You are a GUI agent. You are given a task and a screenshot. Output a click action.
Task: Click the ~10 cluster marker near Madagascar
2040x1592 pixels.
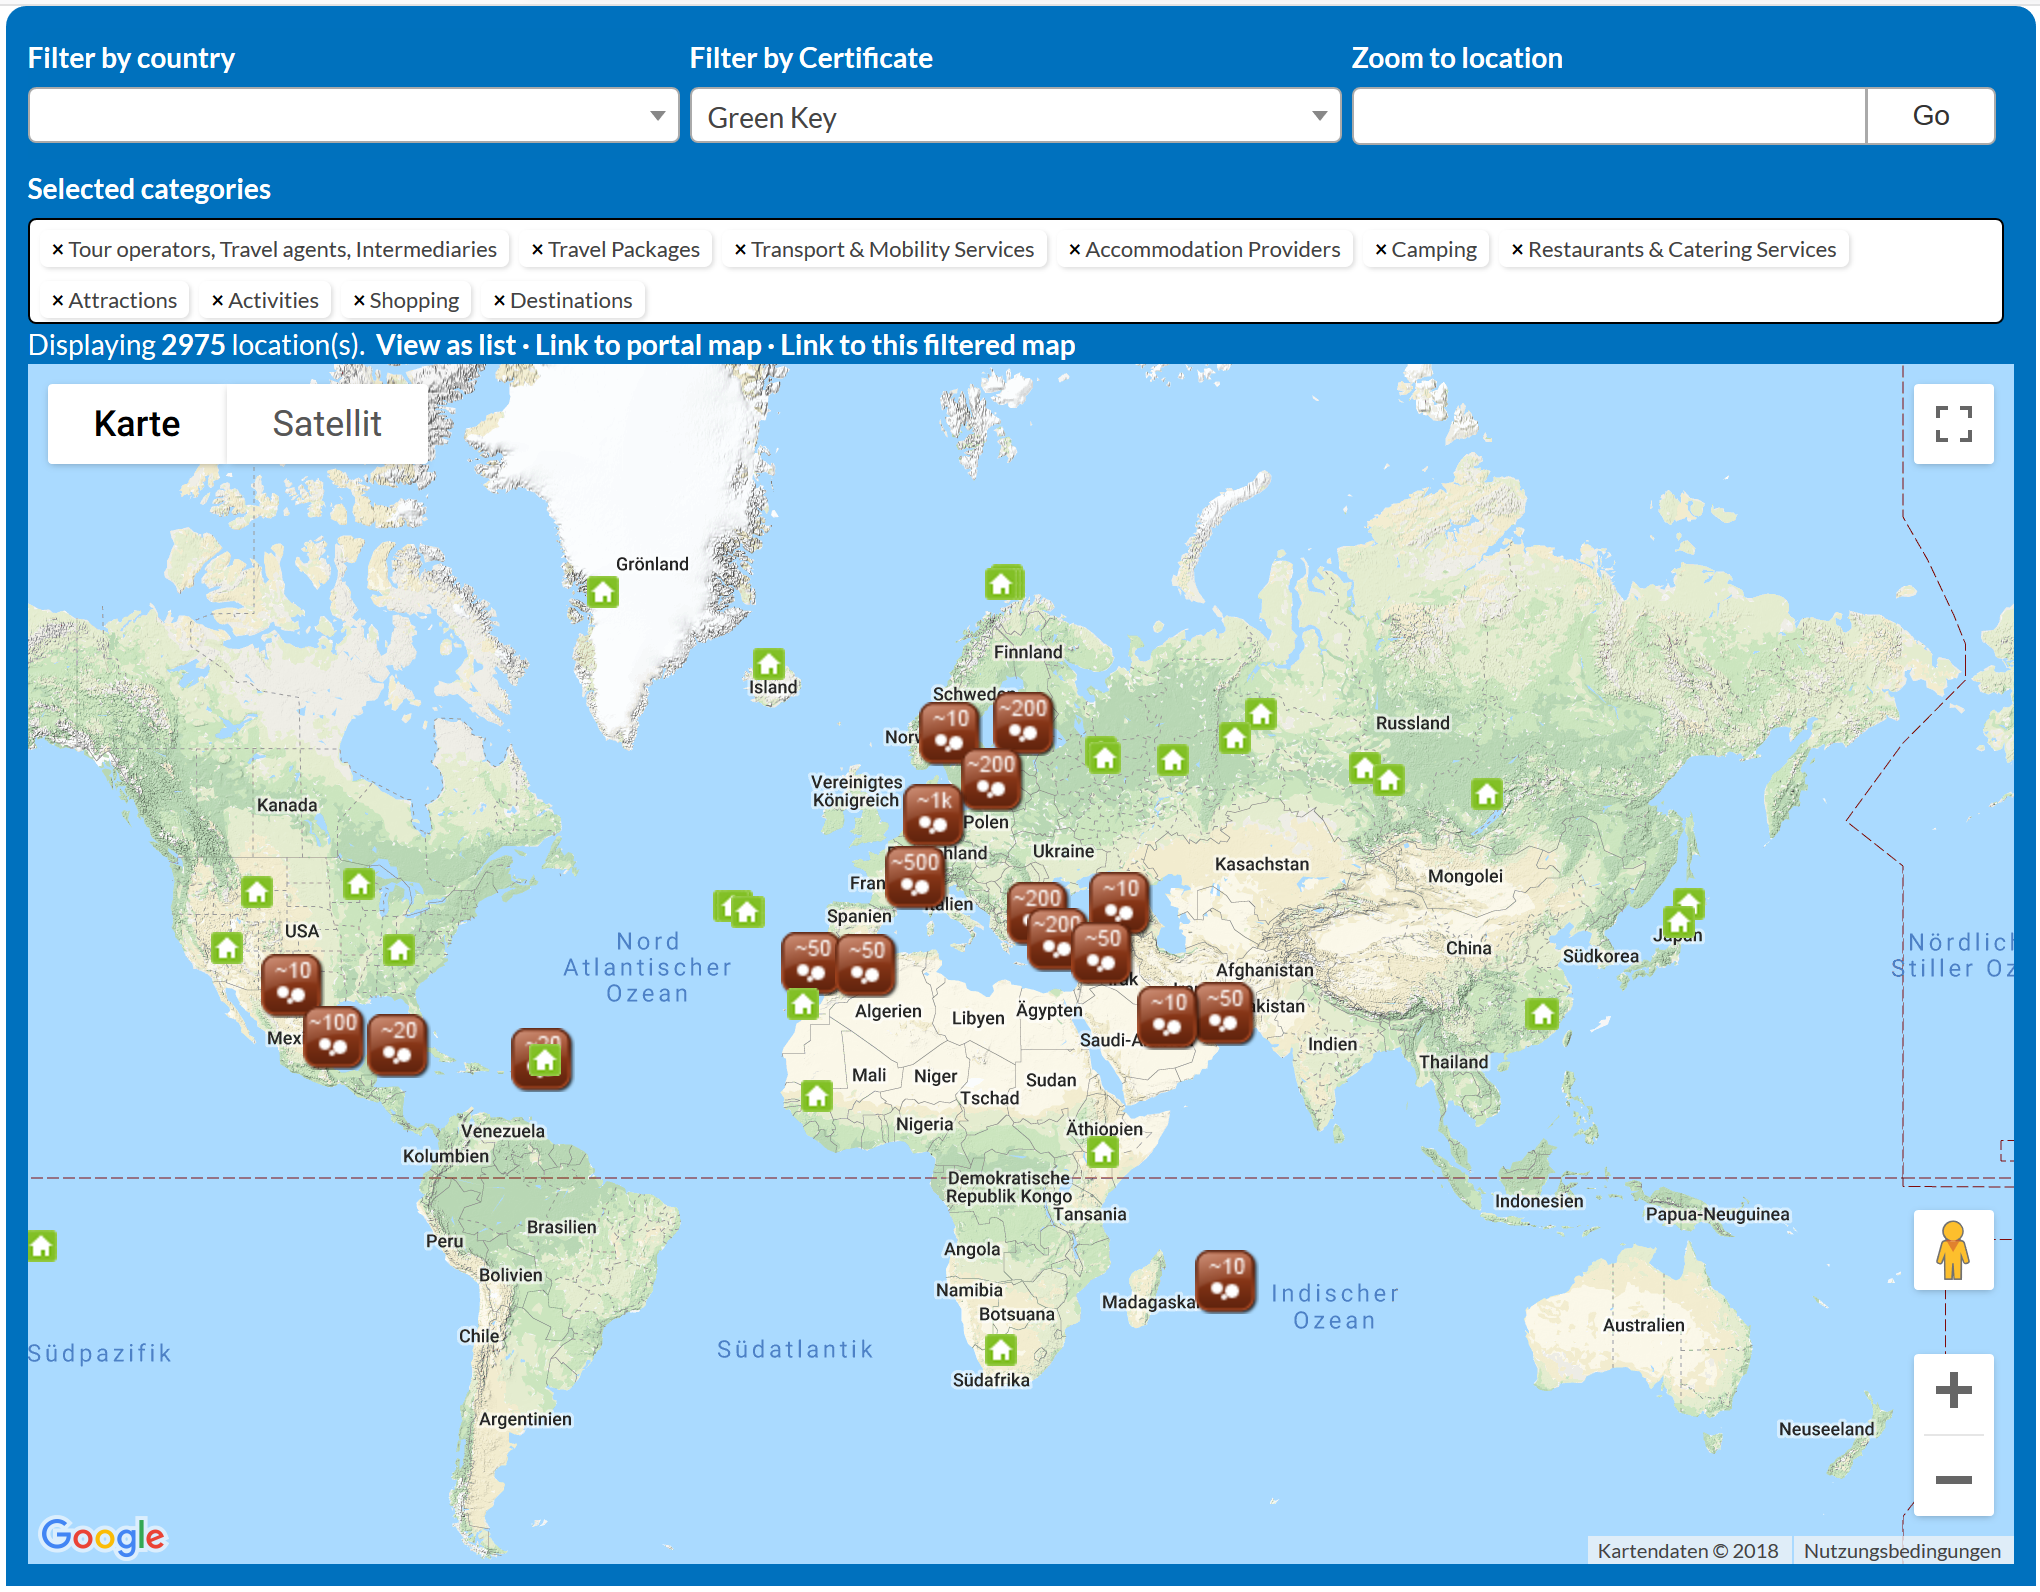tap(1225, 1279)
